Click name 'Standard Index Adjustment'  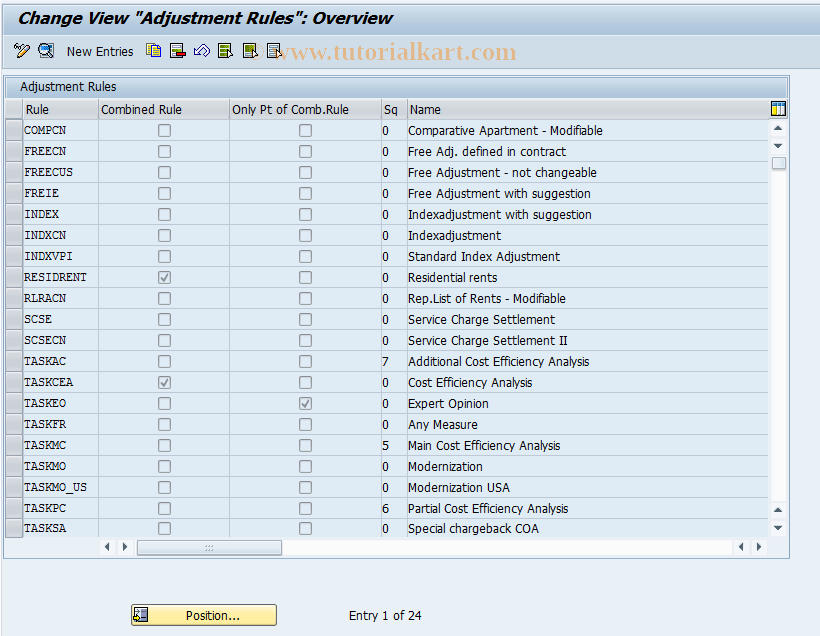(484, 257)
